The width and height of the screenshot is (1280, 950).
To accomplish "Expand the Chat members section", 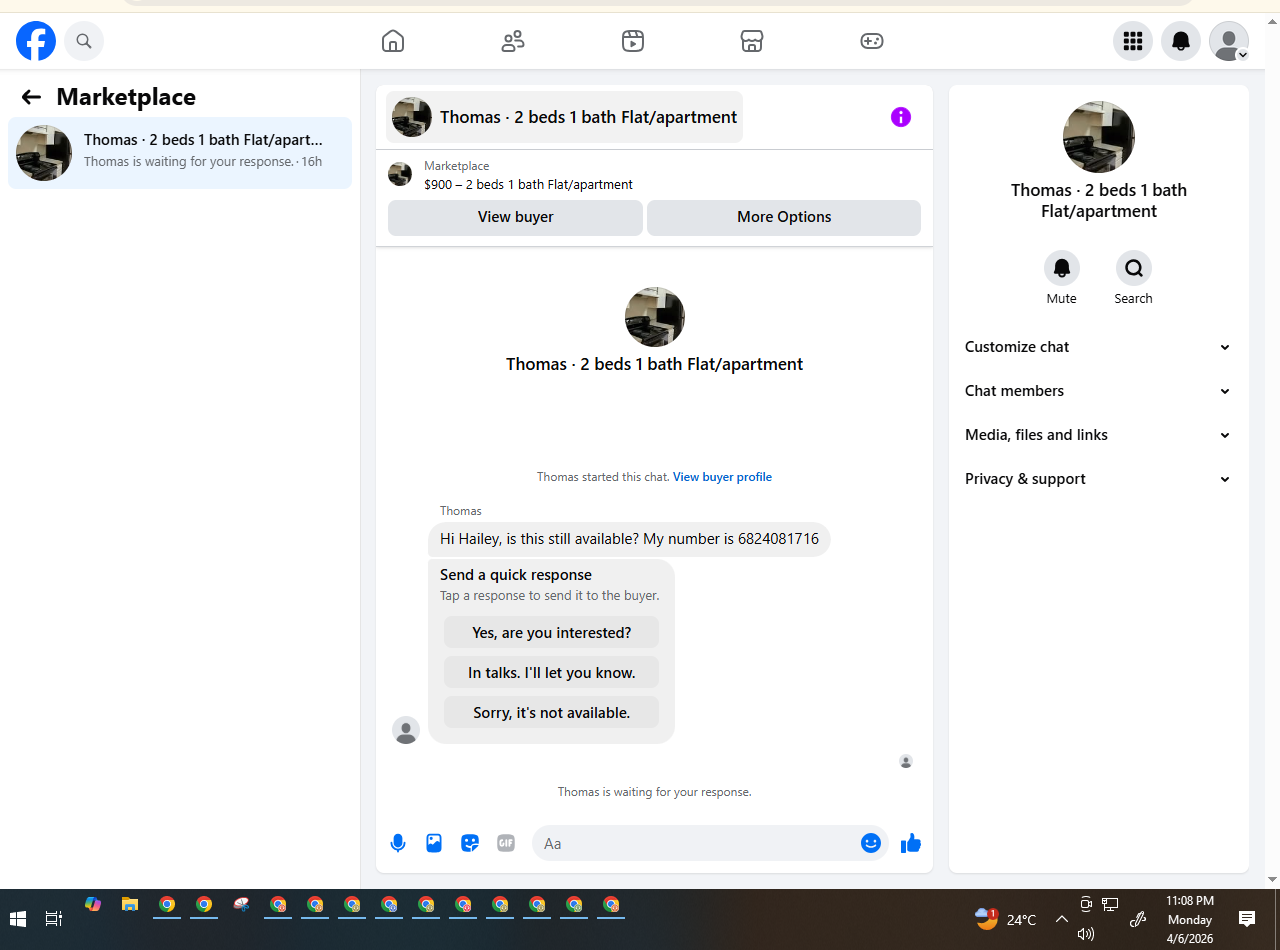I will click(x=1099, y=391).
